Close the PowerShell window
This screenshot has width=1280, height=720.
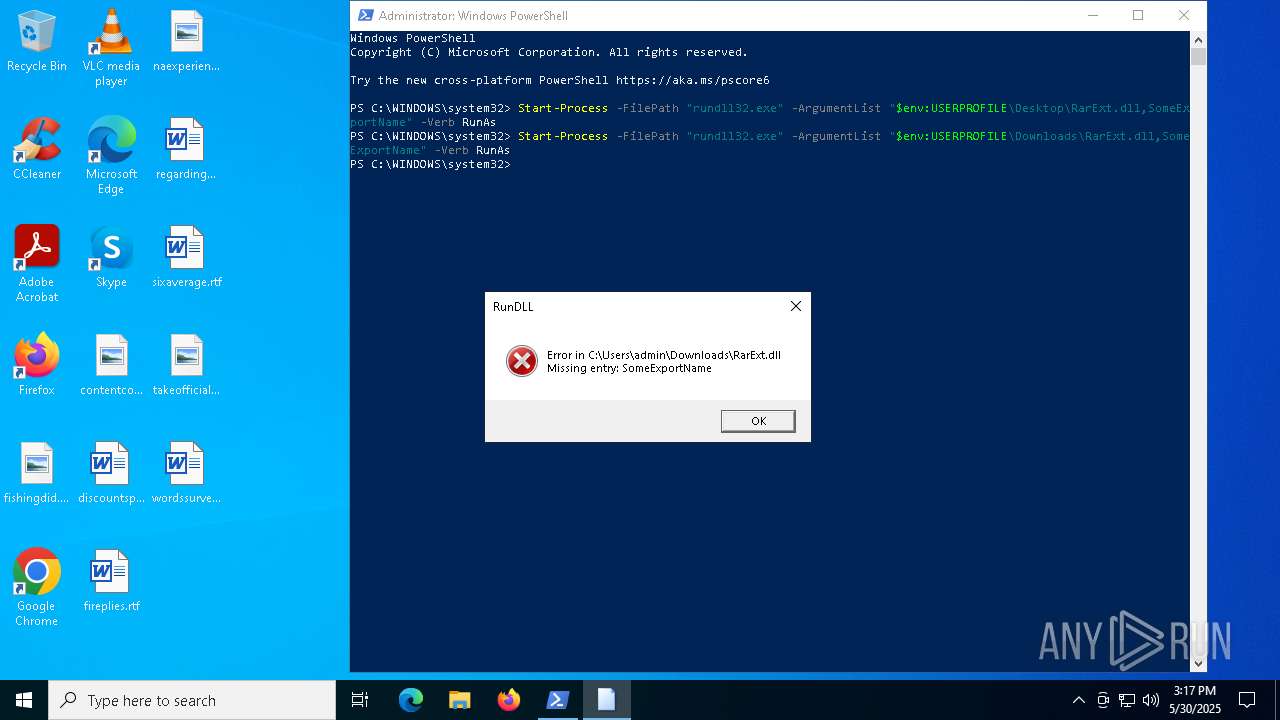[x=1184, y=15]
